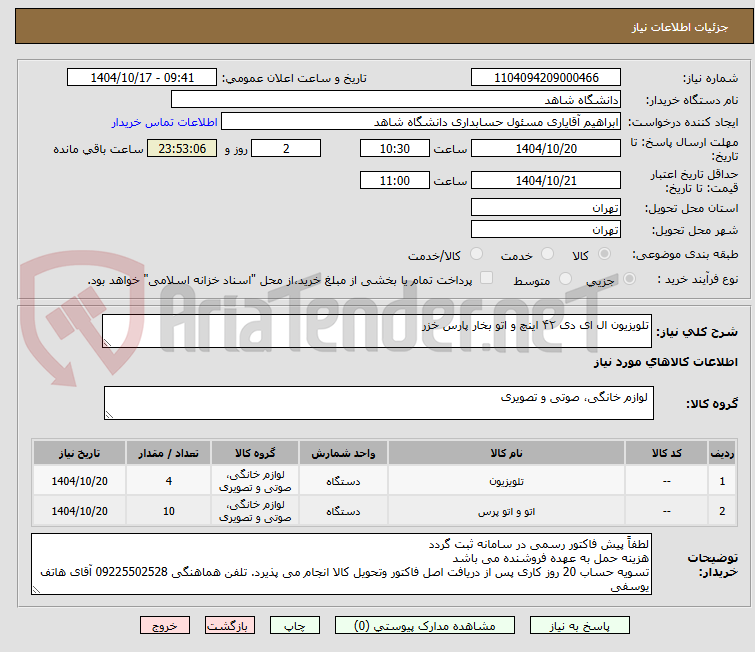Click the remaining days field showing 2

coord(286,148)
